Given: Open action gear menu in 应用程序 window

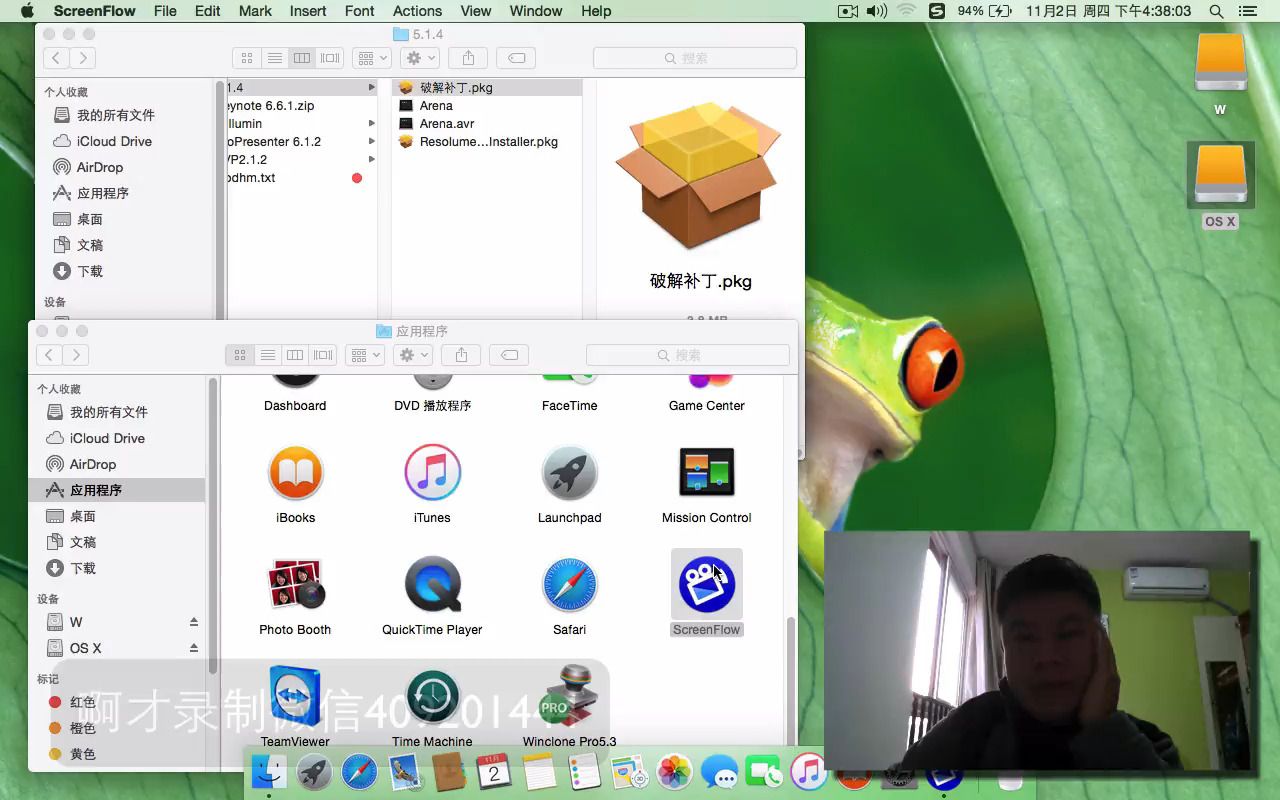Looking at the screenshot, I should pos(413,355).
